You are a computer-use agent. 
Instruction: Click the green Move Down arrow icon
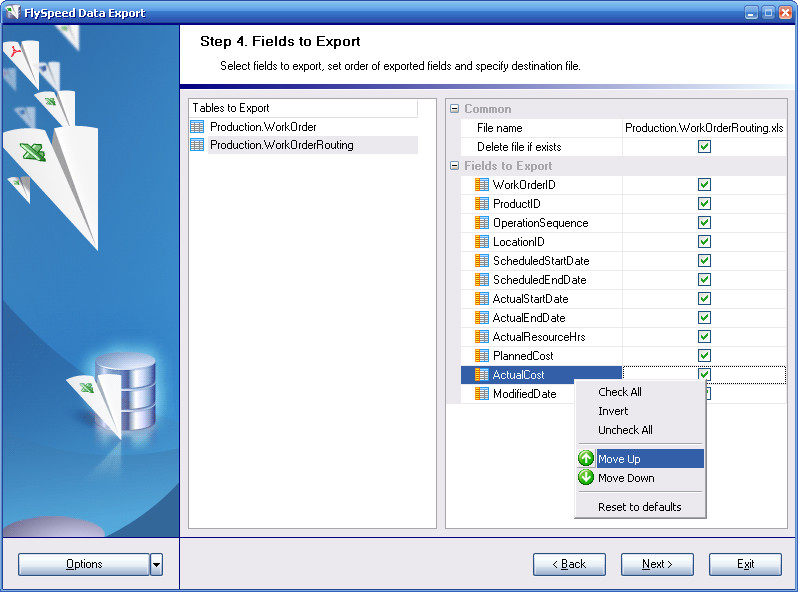586,477
